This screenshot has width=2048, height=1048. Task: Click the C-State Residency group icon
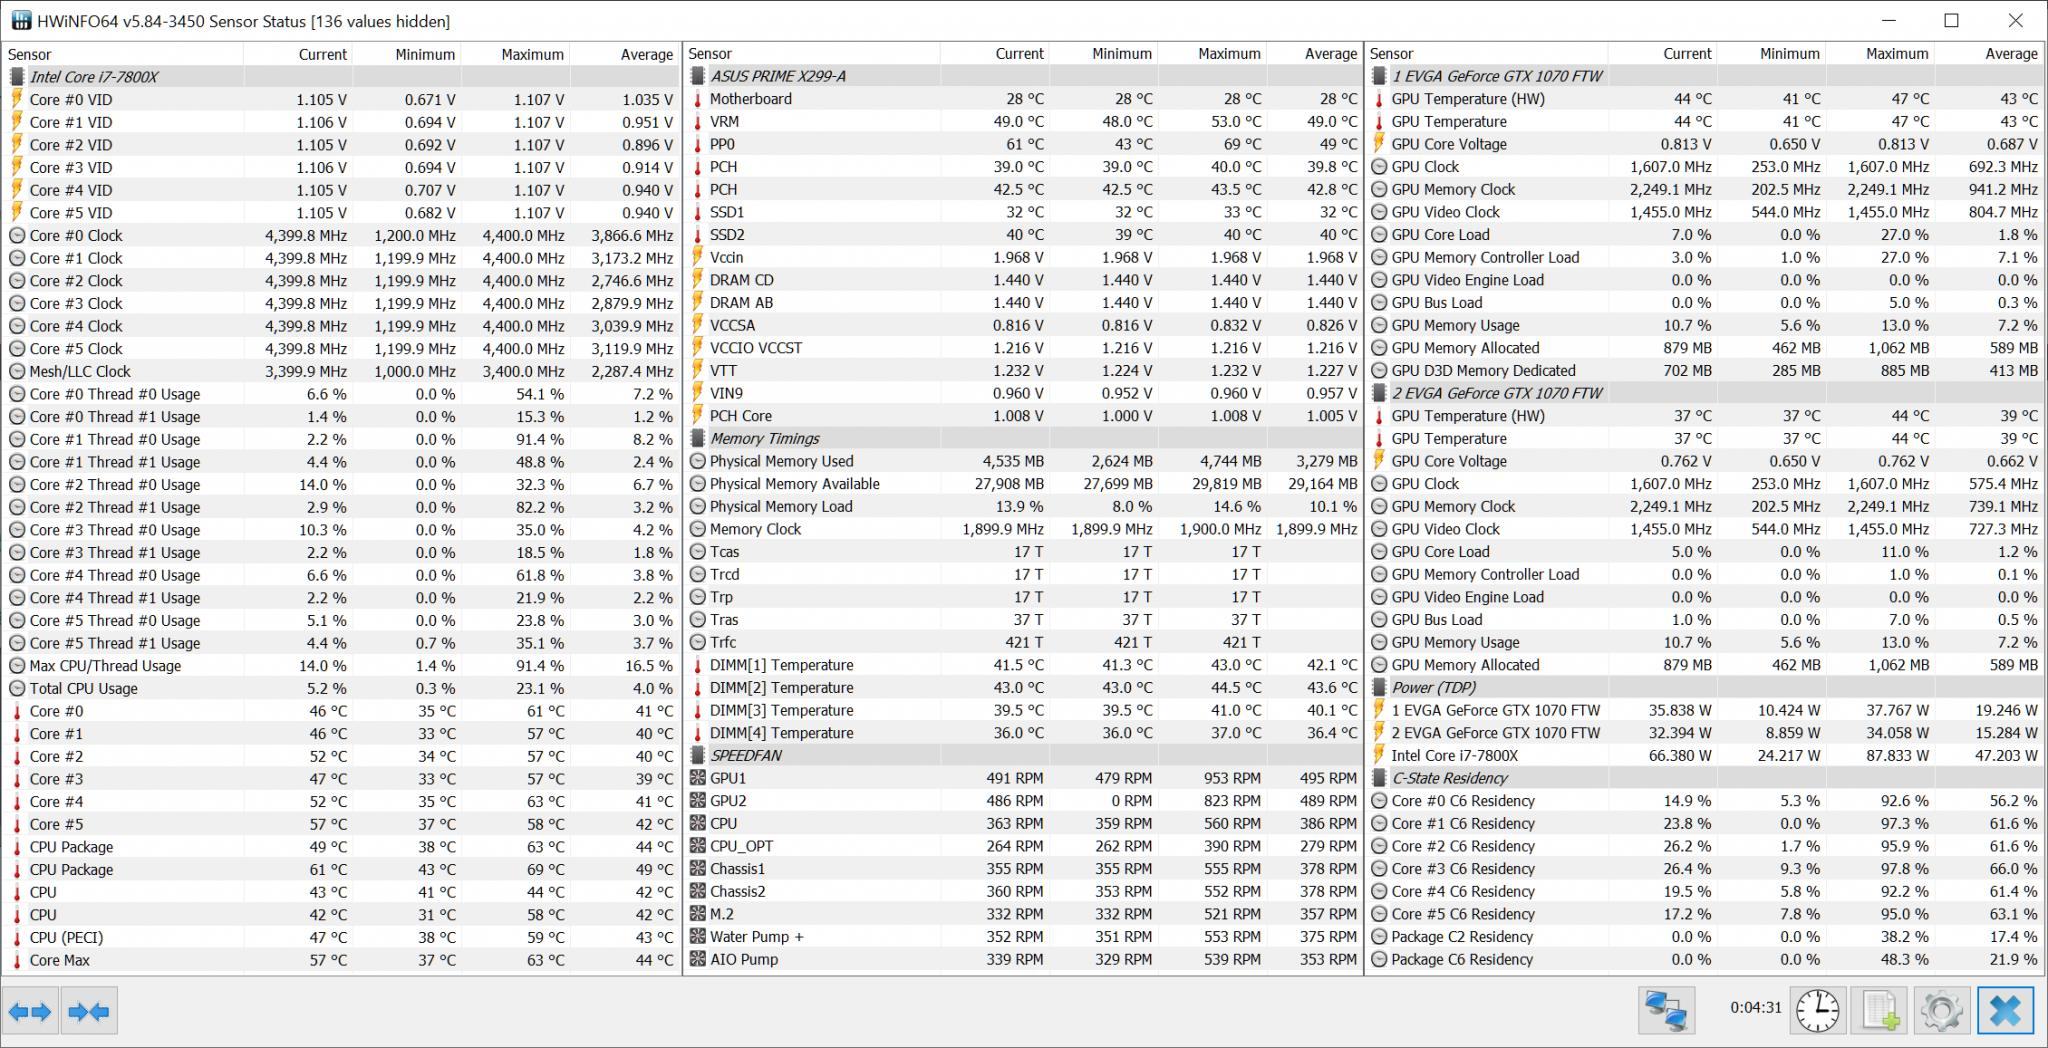tap(1379, 778)
